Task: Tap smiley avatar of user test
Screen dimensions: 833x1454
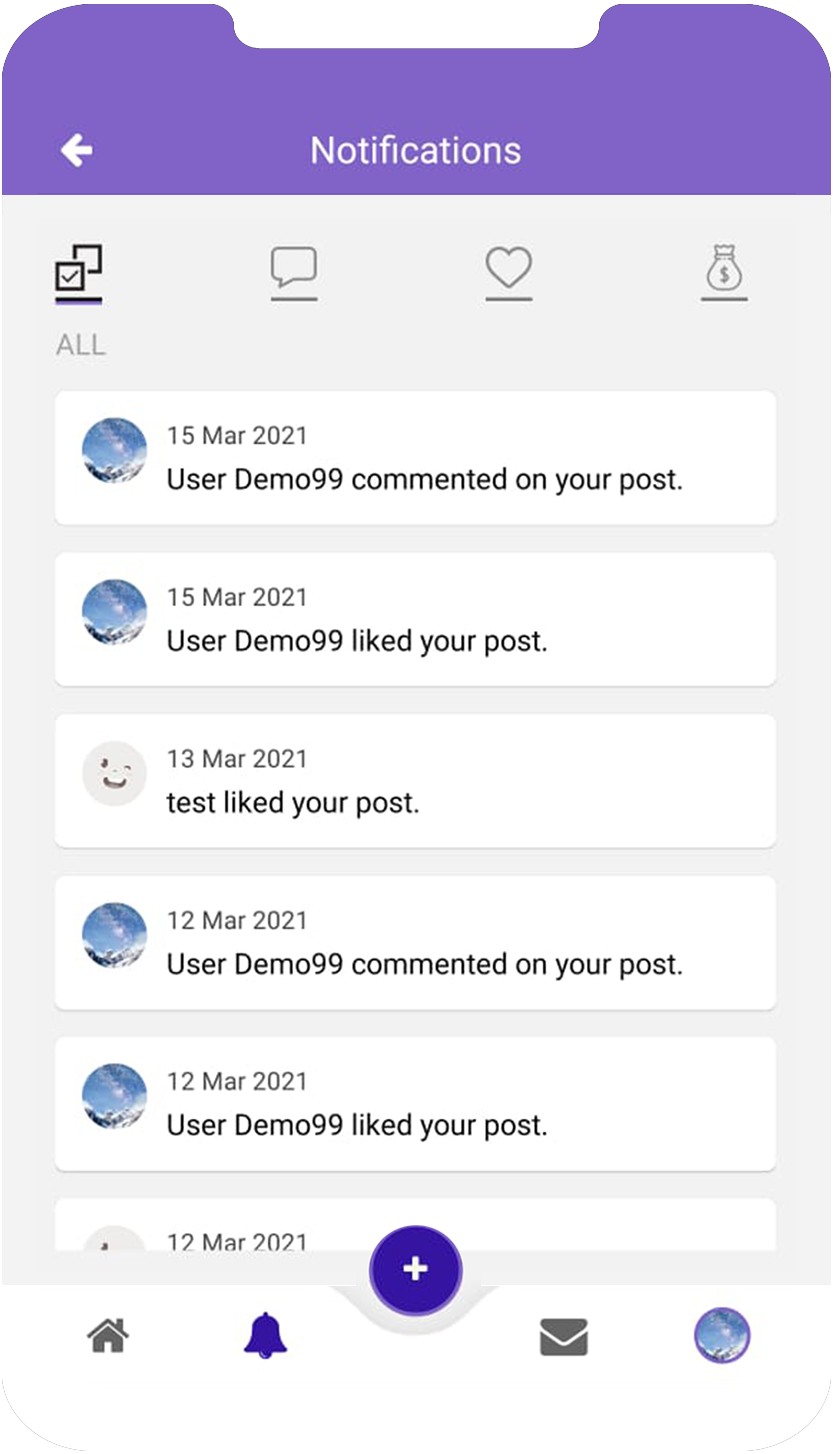Action: pyautogui.click(x=114, y=774)
